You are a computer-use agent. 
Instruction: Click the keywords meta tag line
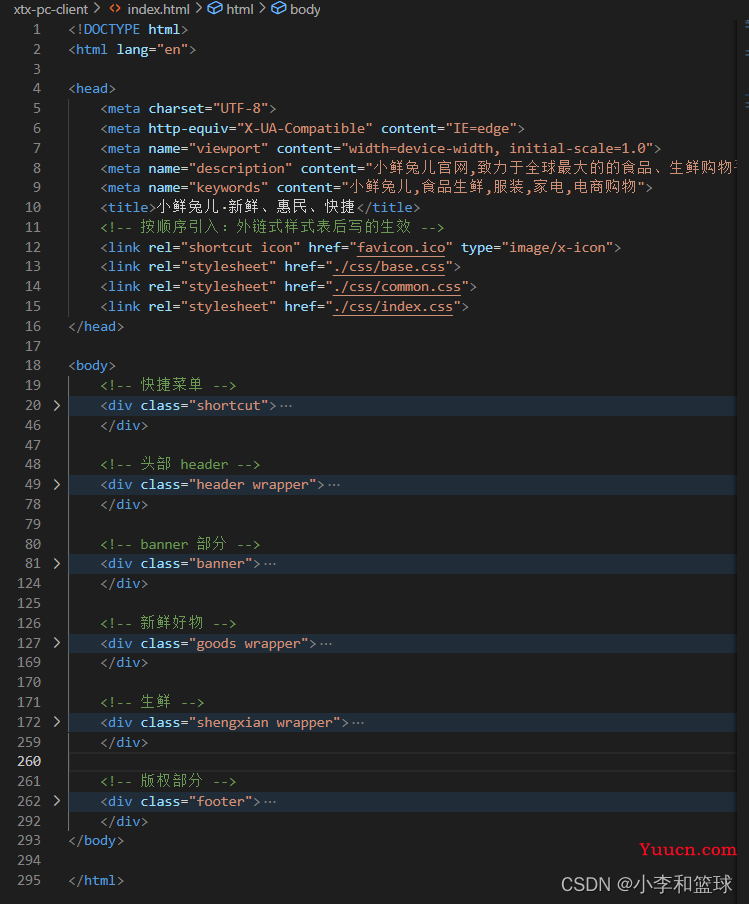tap(377, 187)
